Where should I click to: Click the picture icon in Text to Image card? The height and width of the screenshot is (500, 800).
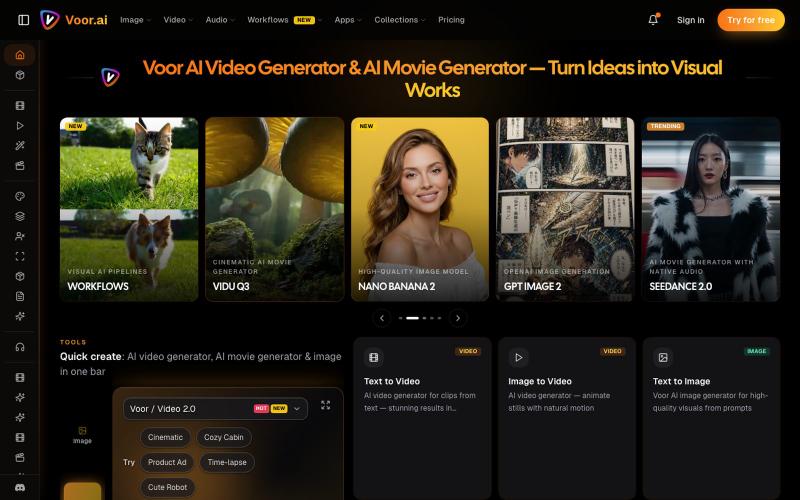(663, 357)
